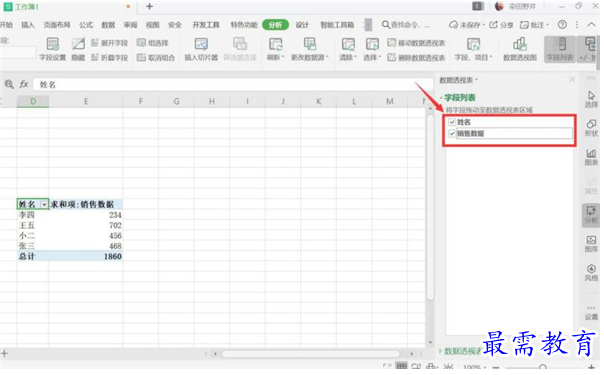Switch to the 页面布局 ribbon tab
The width and height of the screenshot is (604, 375).
[x=57, y=25]
